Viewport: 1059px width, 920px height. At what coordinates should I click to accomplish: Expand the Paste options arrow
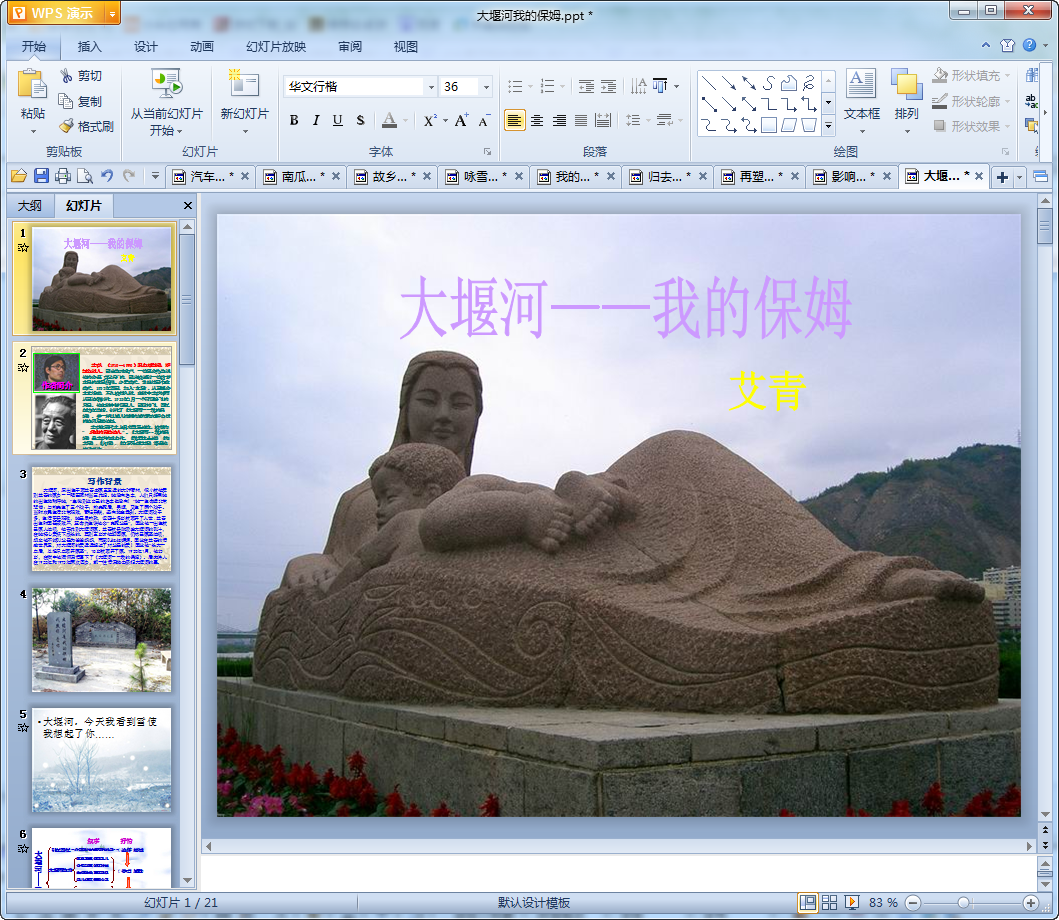(x=32, y=131)
